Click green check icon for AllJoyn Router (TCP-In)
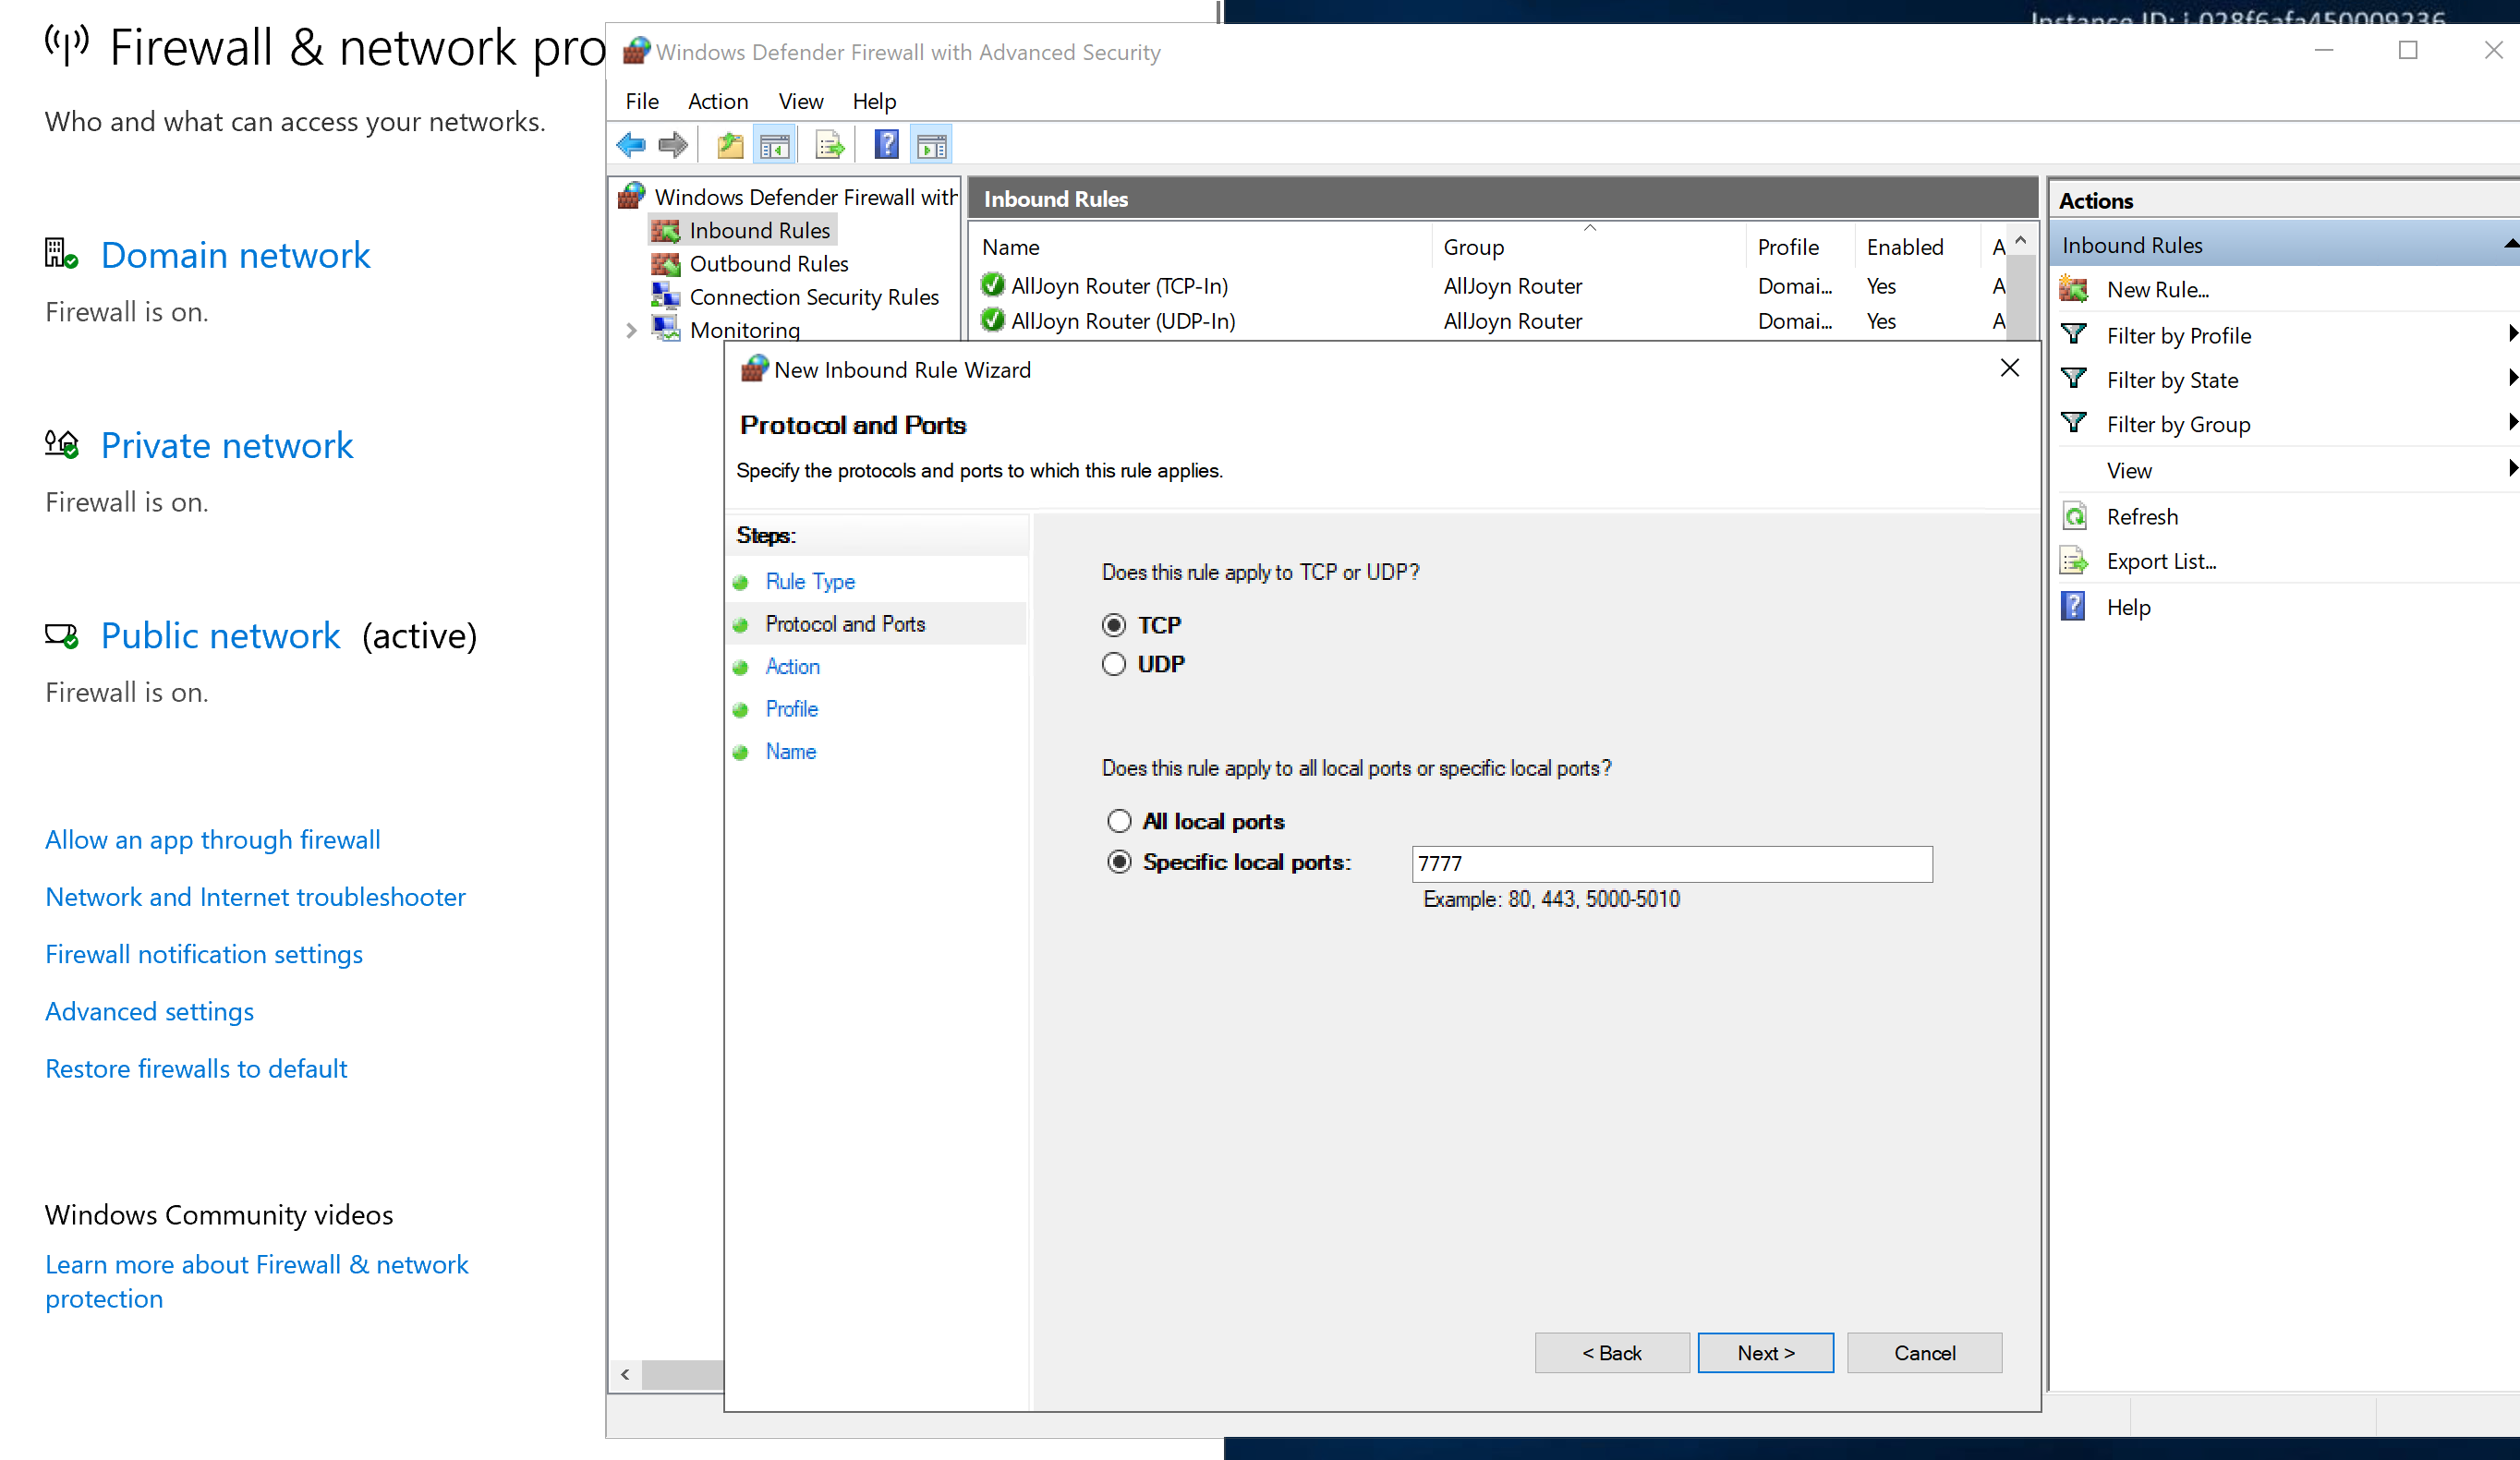2520x1460 pixels. pyautogui.click(x=992, y=286)
